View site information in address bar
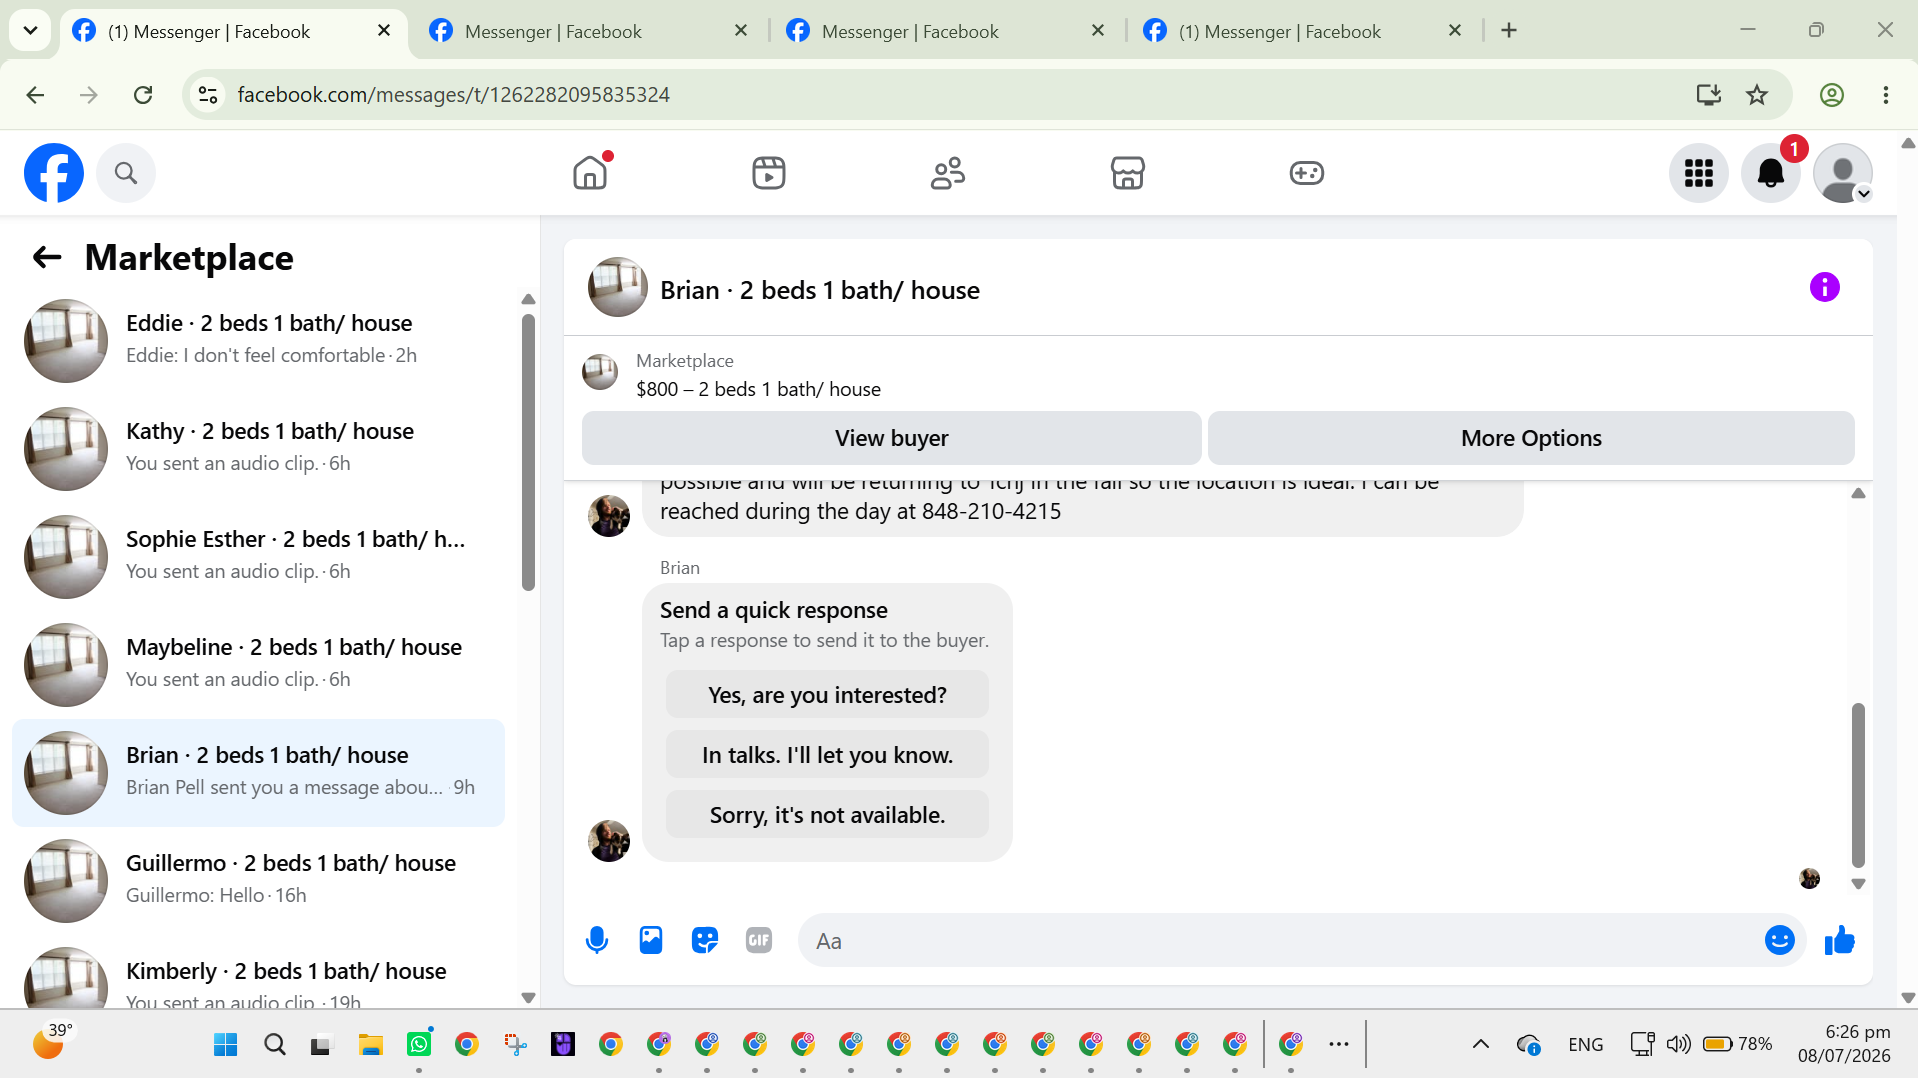 tap(208, 95)
